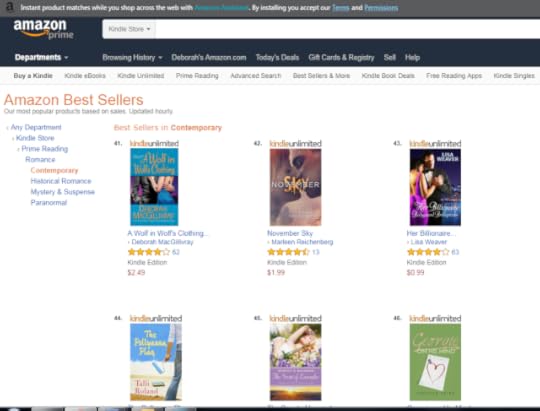Open the November Sky title link

tap(290, 233)
